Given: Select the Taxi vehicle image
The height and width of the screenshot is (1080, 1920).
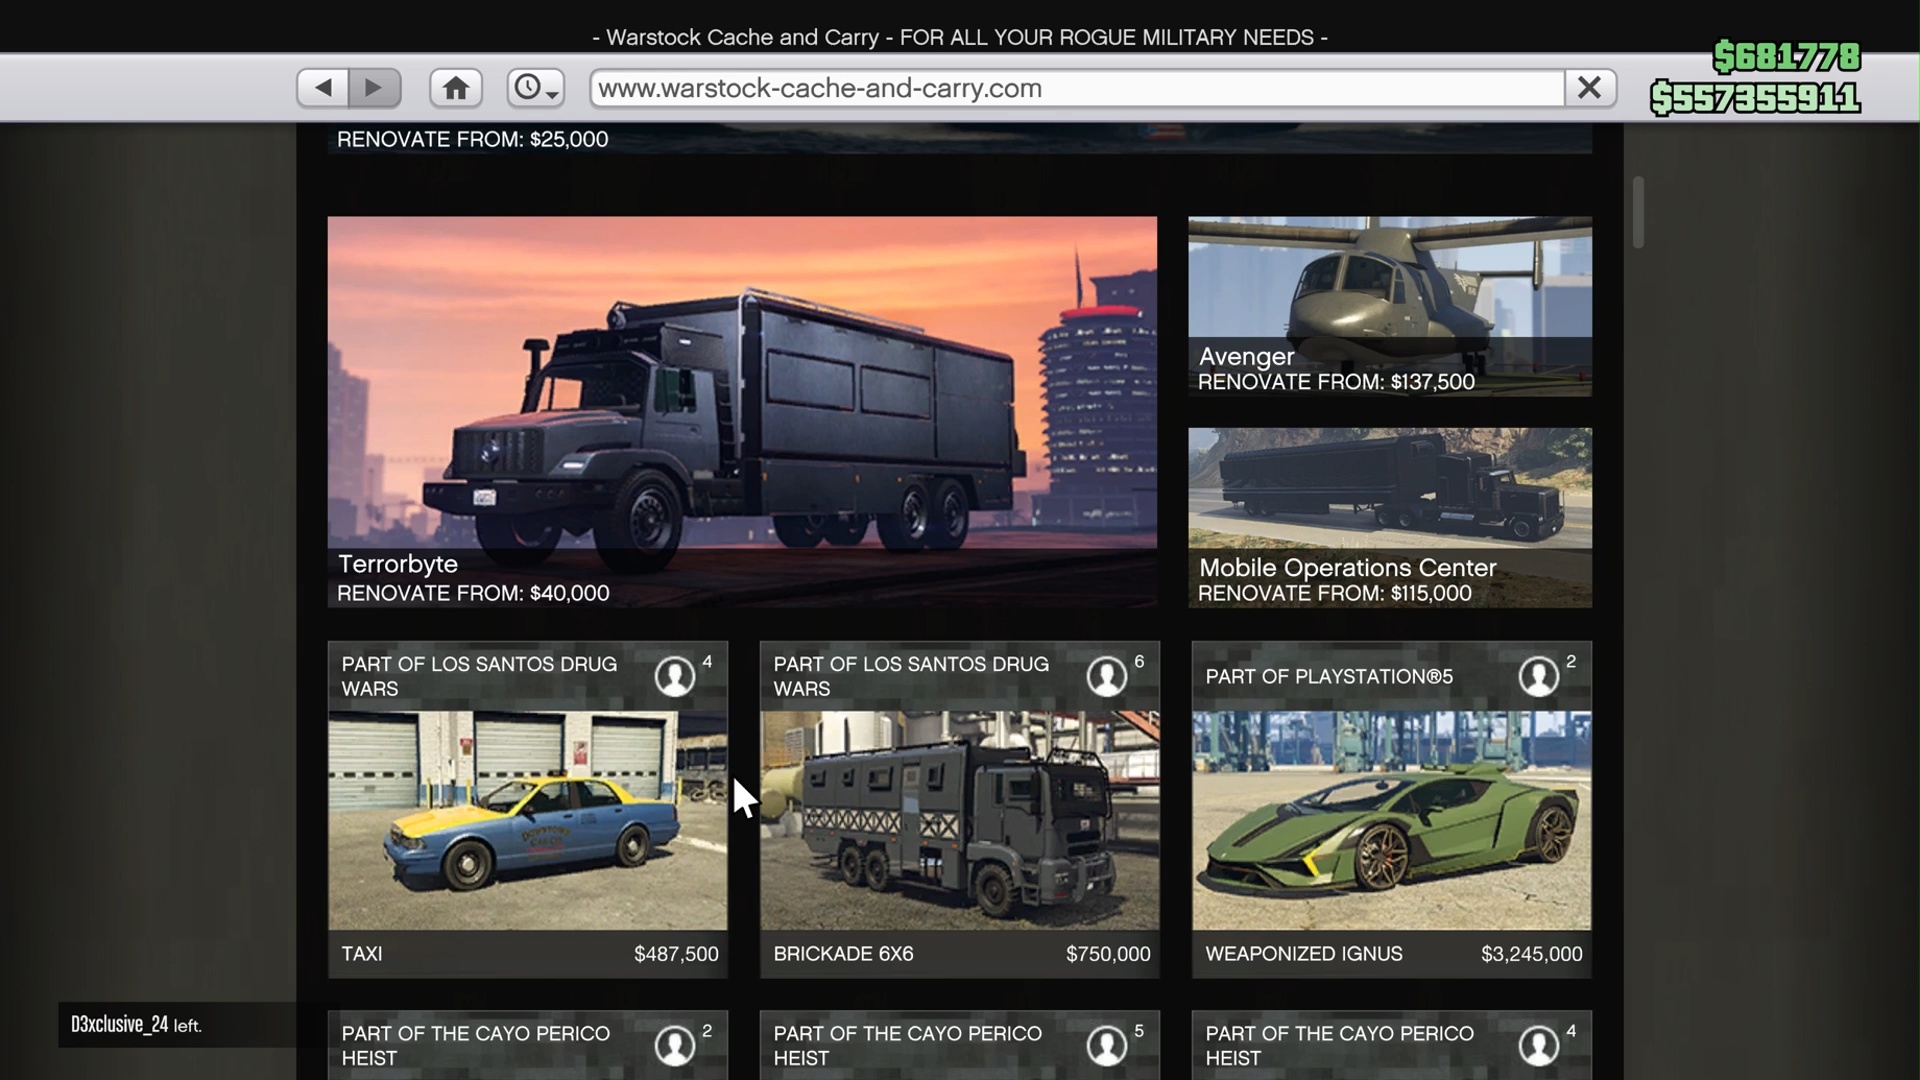Looking at the screenshot, I should pyautogui.click(x=528, y=821).
